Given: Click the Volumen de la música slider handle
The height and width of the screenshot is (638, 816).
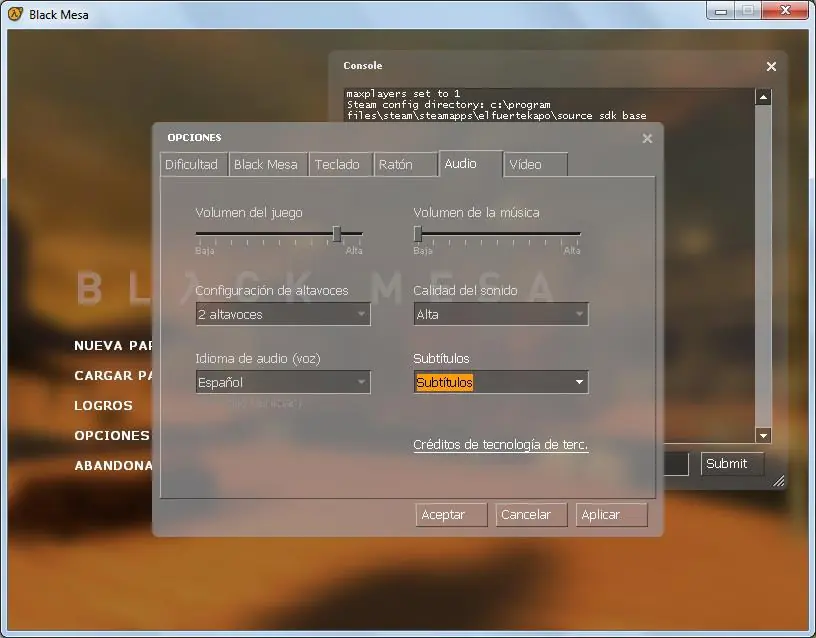Looking at the screenshot, I should point(418,234).
